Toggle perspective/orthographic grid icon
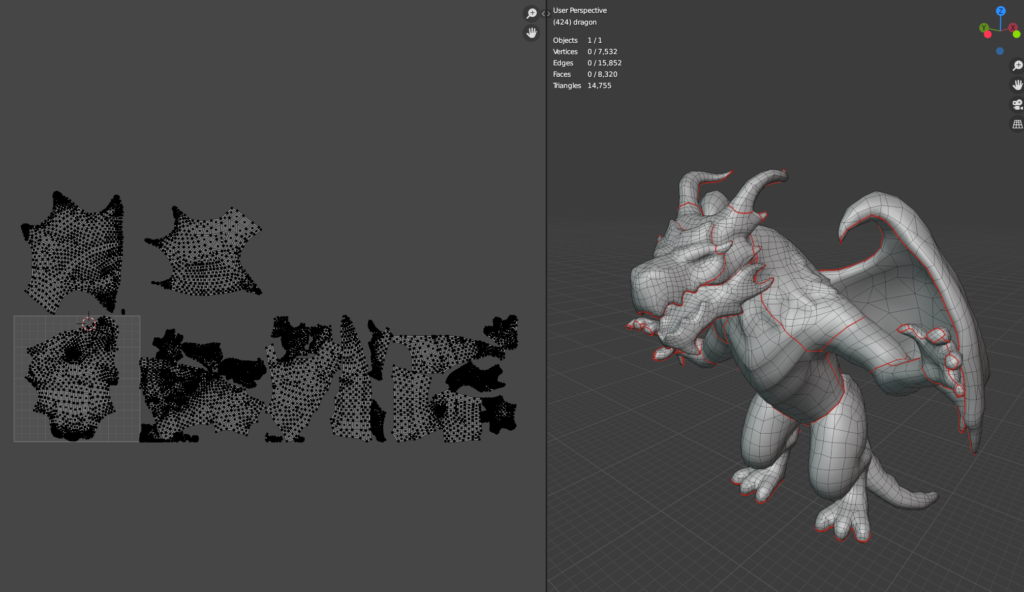Viewport: 1024px width, 592px height. [x=1017, y=124]
